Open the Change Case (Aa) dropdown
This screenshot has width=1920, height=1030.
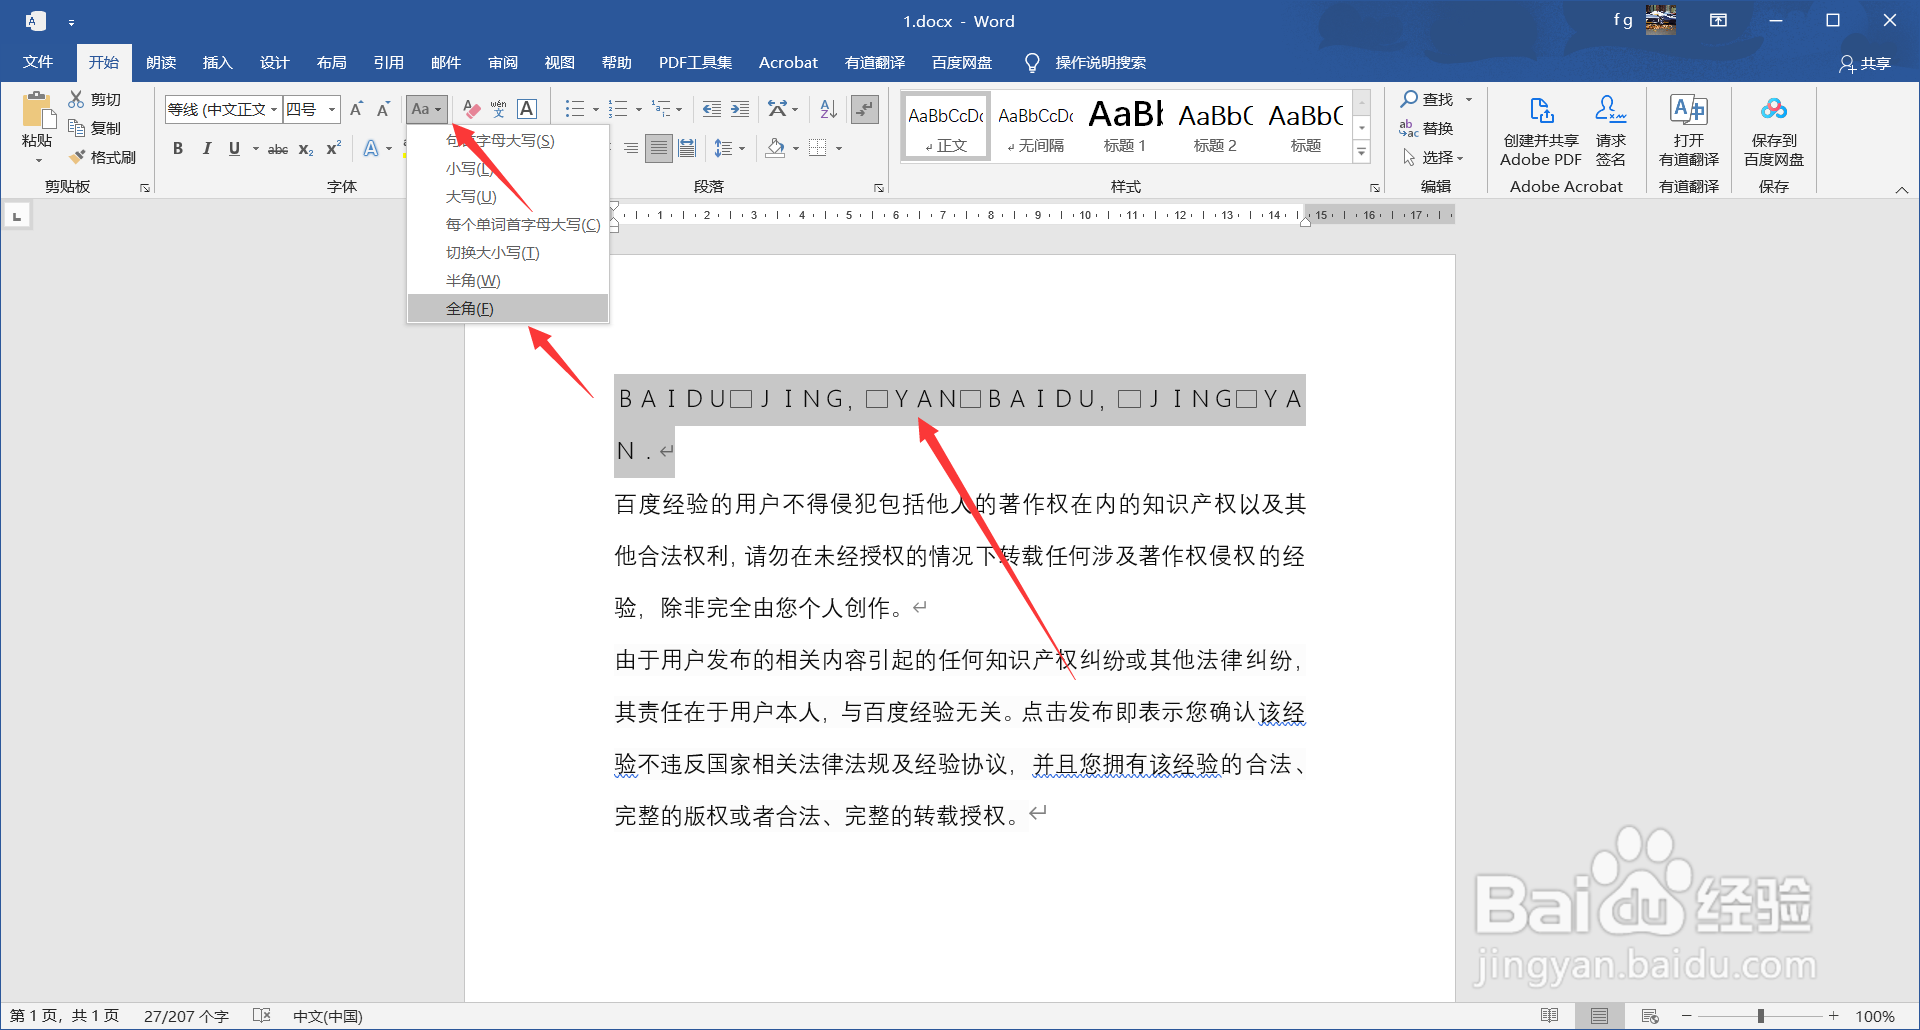pos(426,109)
